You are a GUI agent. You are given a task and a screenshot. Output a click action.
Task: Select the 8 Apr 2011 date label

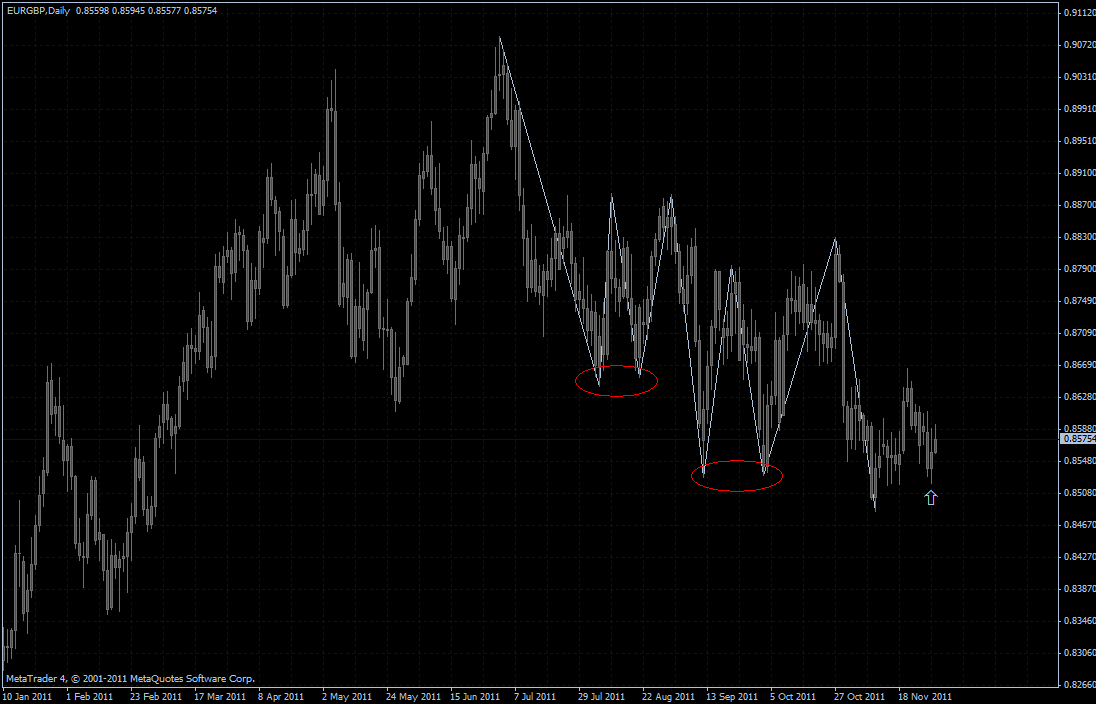[281, 696]
